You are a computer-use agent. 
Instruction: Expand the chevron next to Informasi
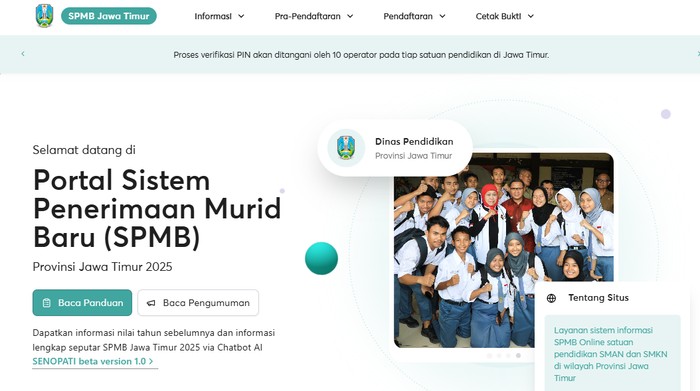pos(241,17)
